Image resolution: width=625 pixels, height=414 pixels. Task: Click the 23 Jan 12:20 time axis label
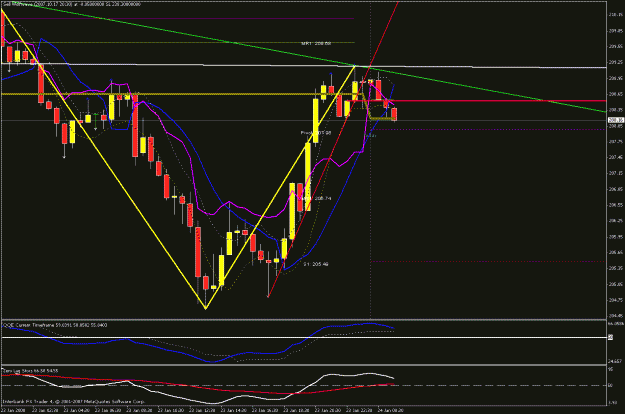tap(202, 410)
